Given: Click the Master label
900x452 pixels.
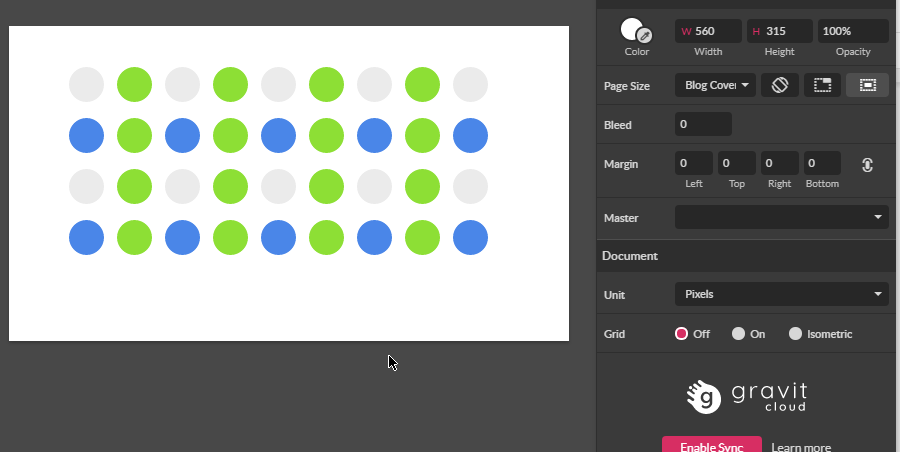Looking at the screenshot, I should pyautogui.click(x=621, y=218).
